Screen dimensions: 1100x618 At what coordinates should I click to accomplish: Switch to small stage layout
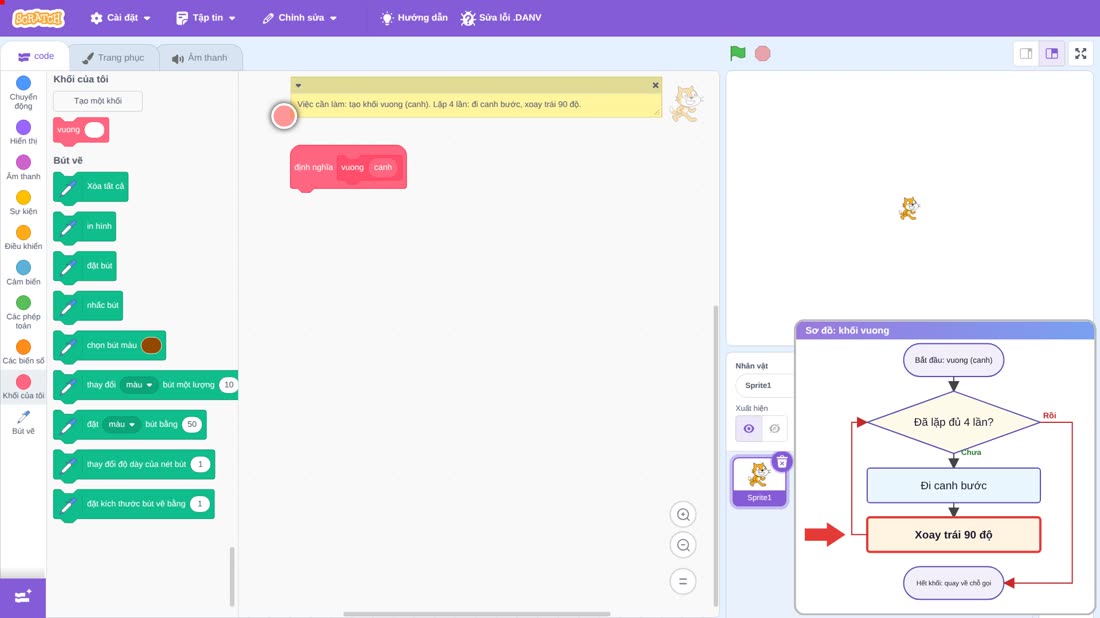1026,53
